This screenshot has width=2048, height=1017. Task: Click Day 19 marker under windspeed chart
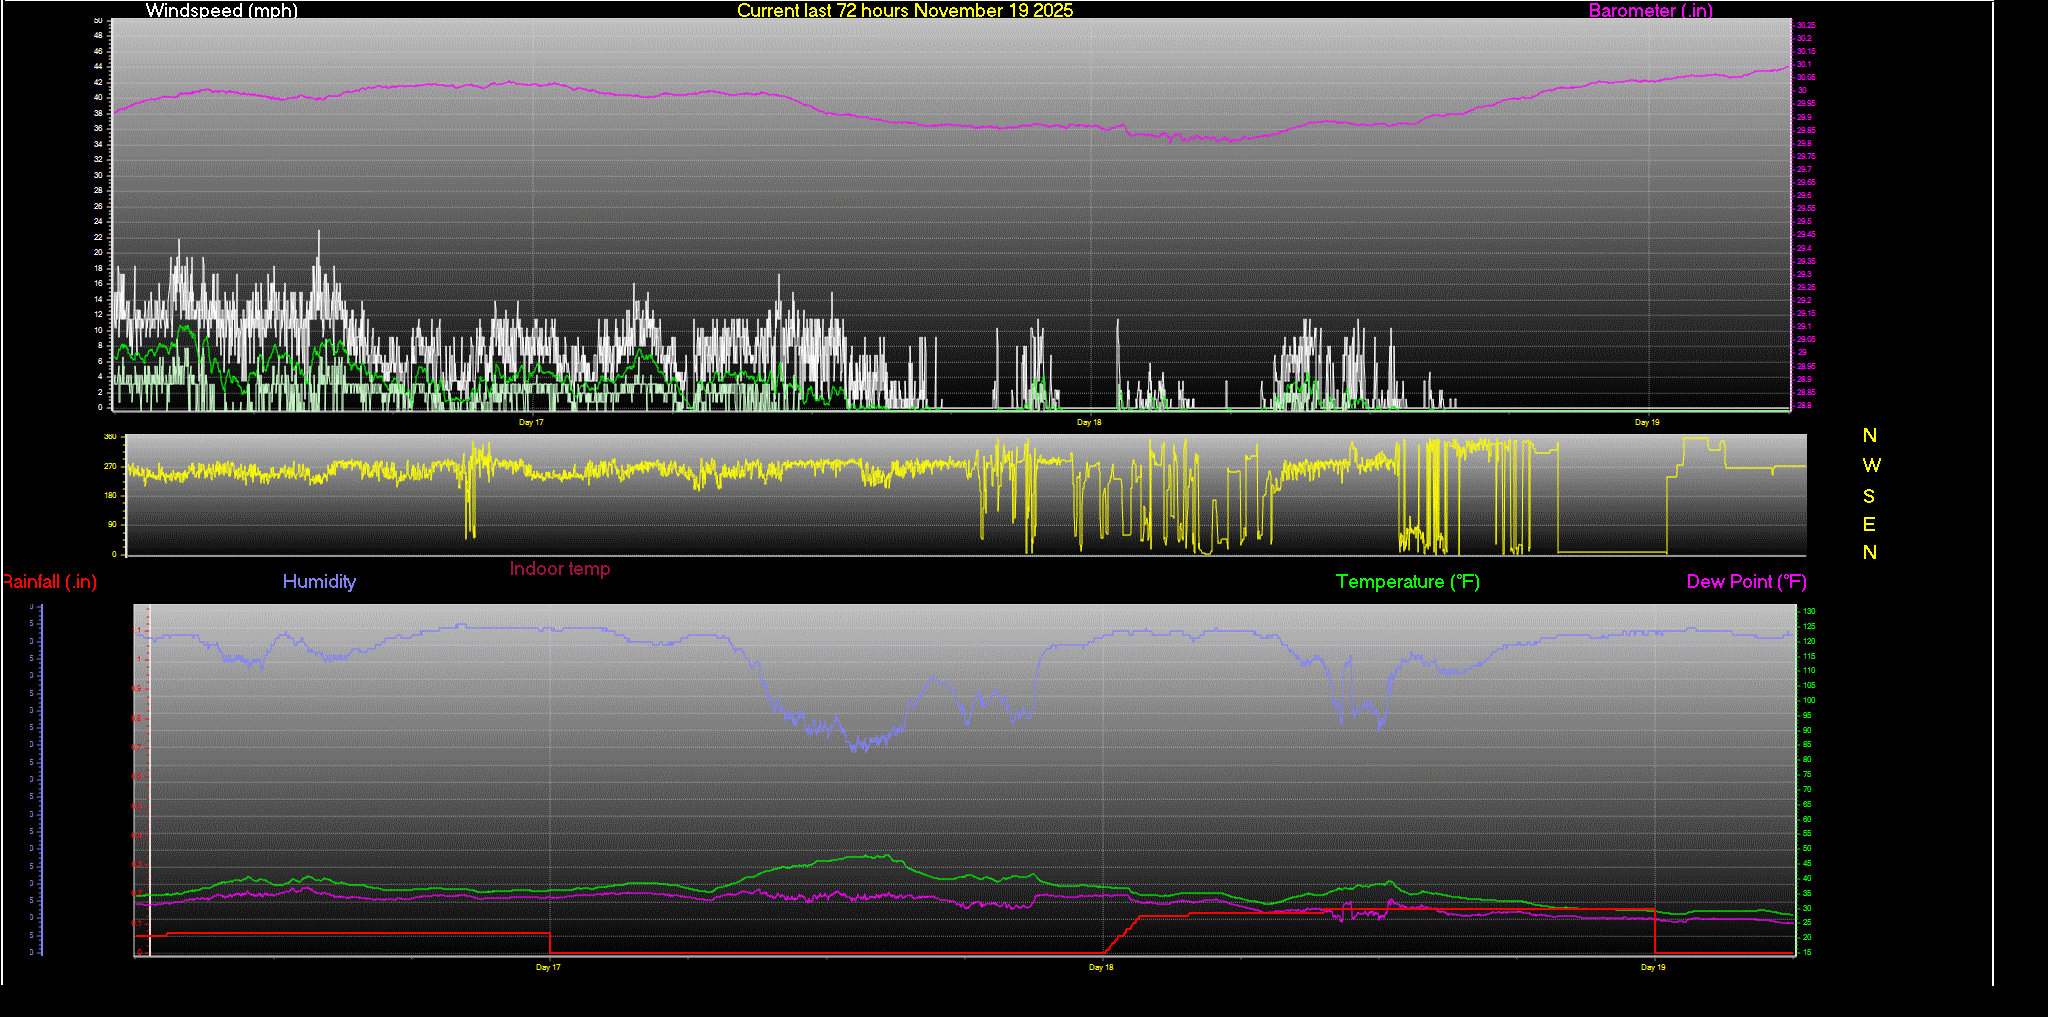point(1647,422)
